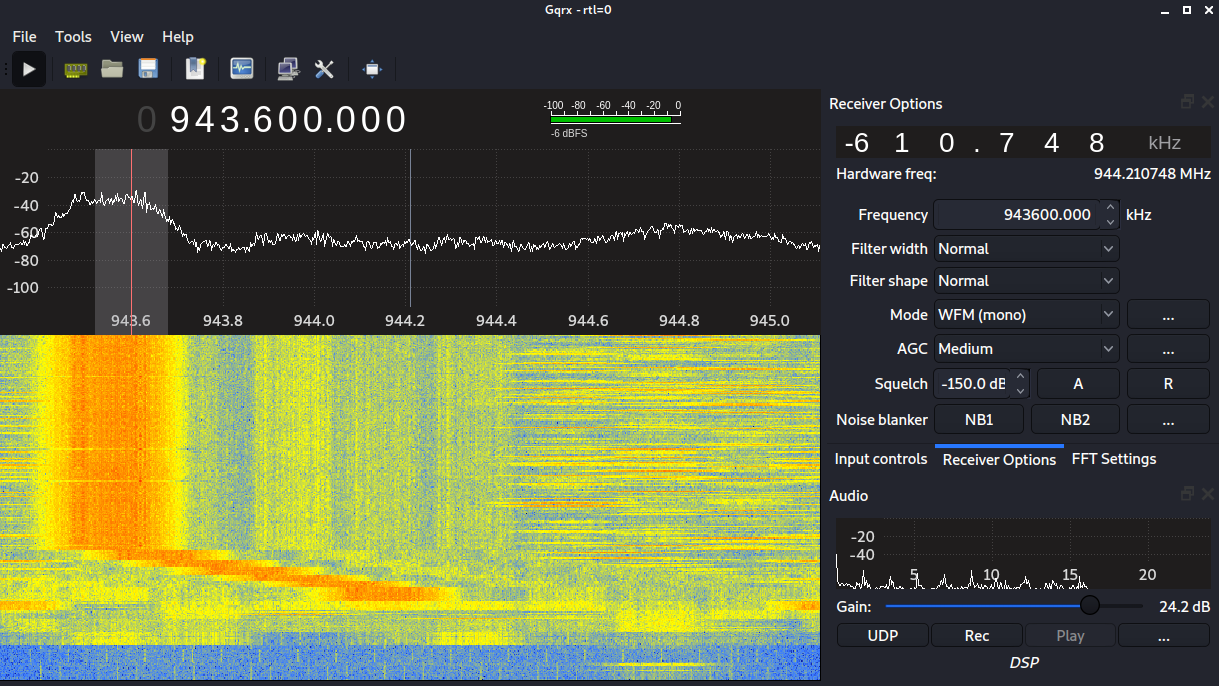Click the 945.0 label on frequency axis
Image resolution: width=1219 pixels, height=686 pixels.
click(770, 321)
